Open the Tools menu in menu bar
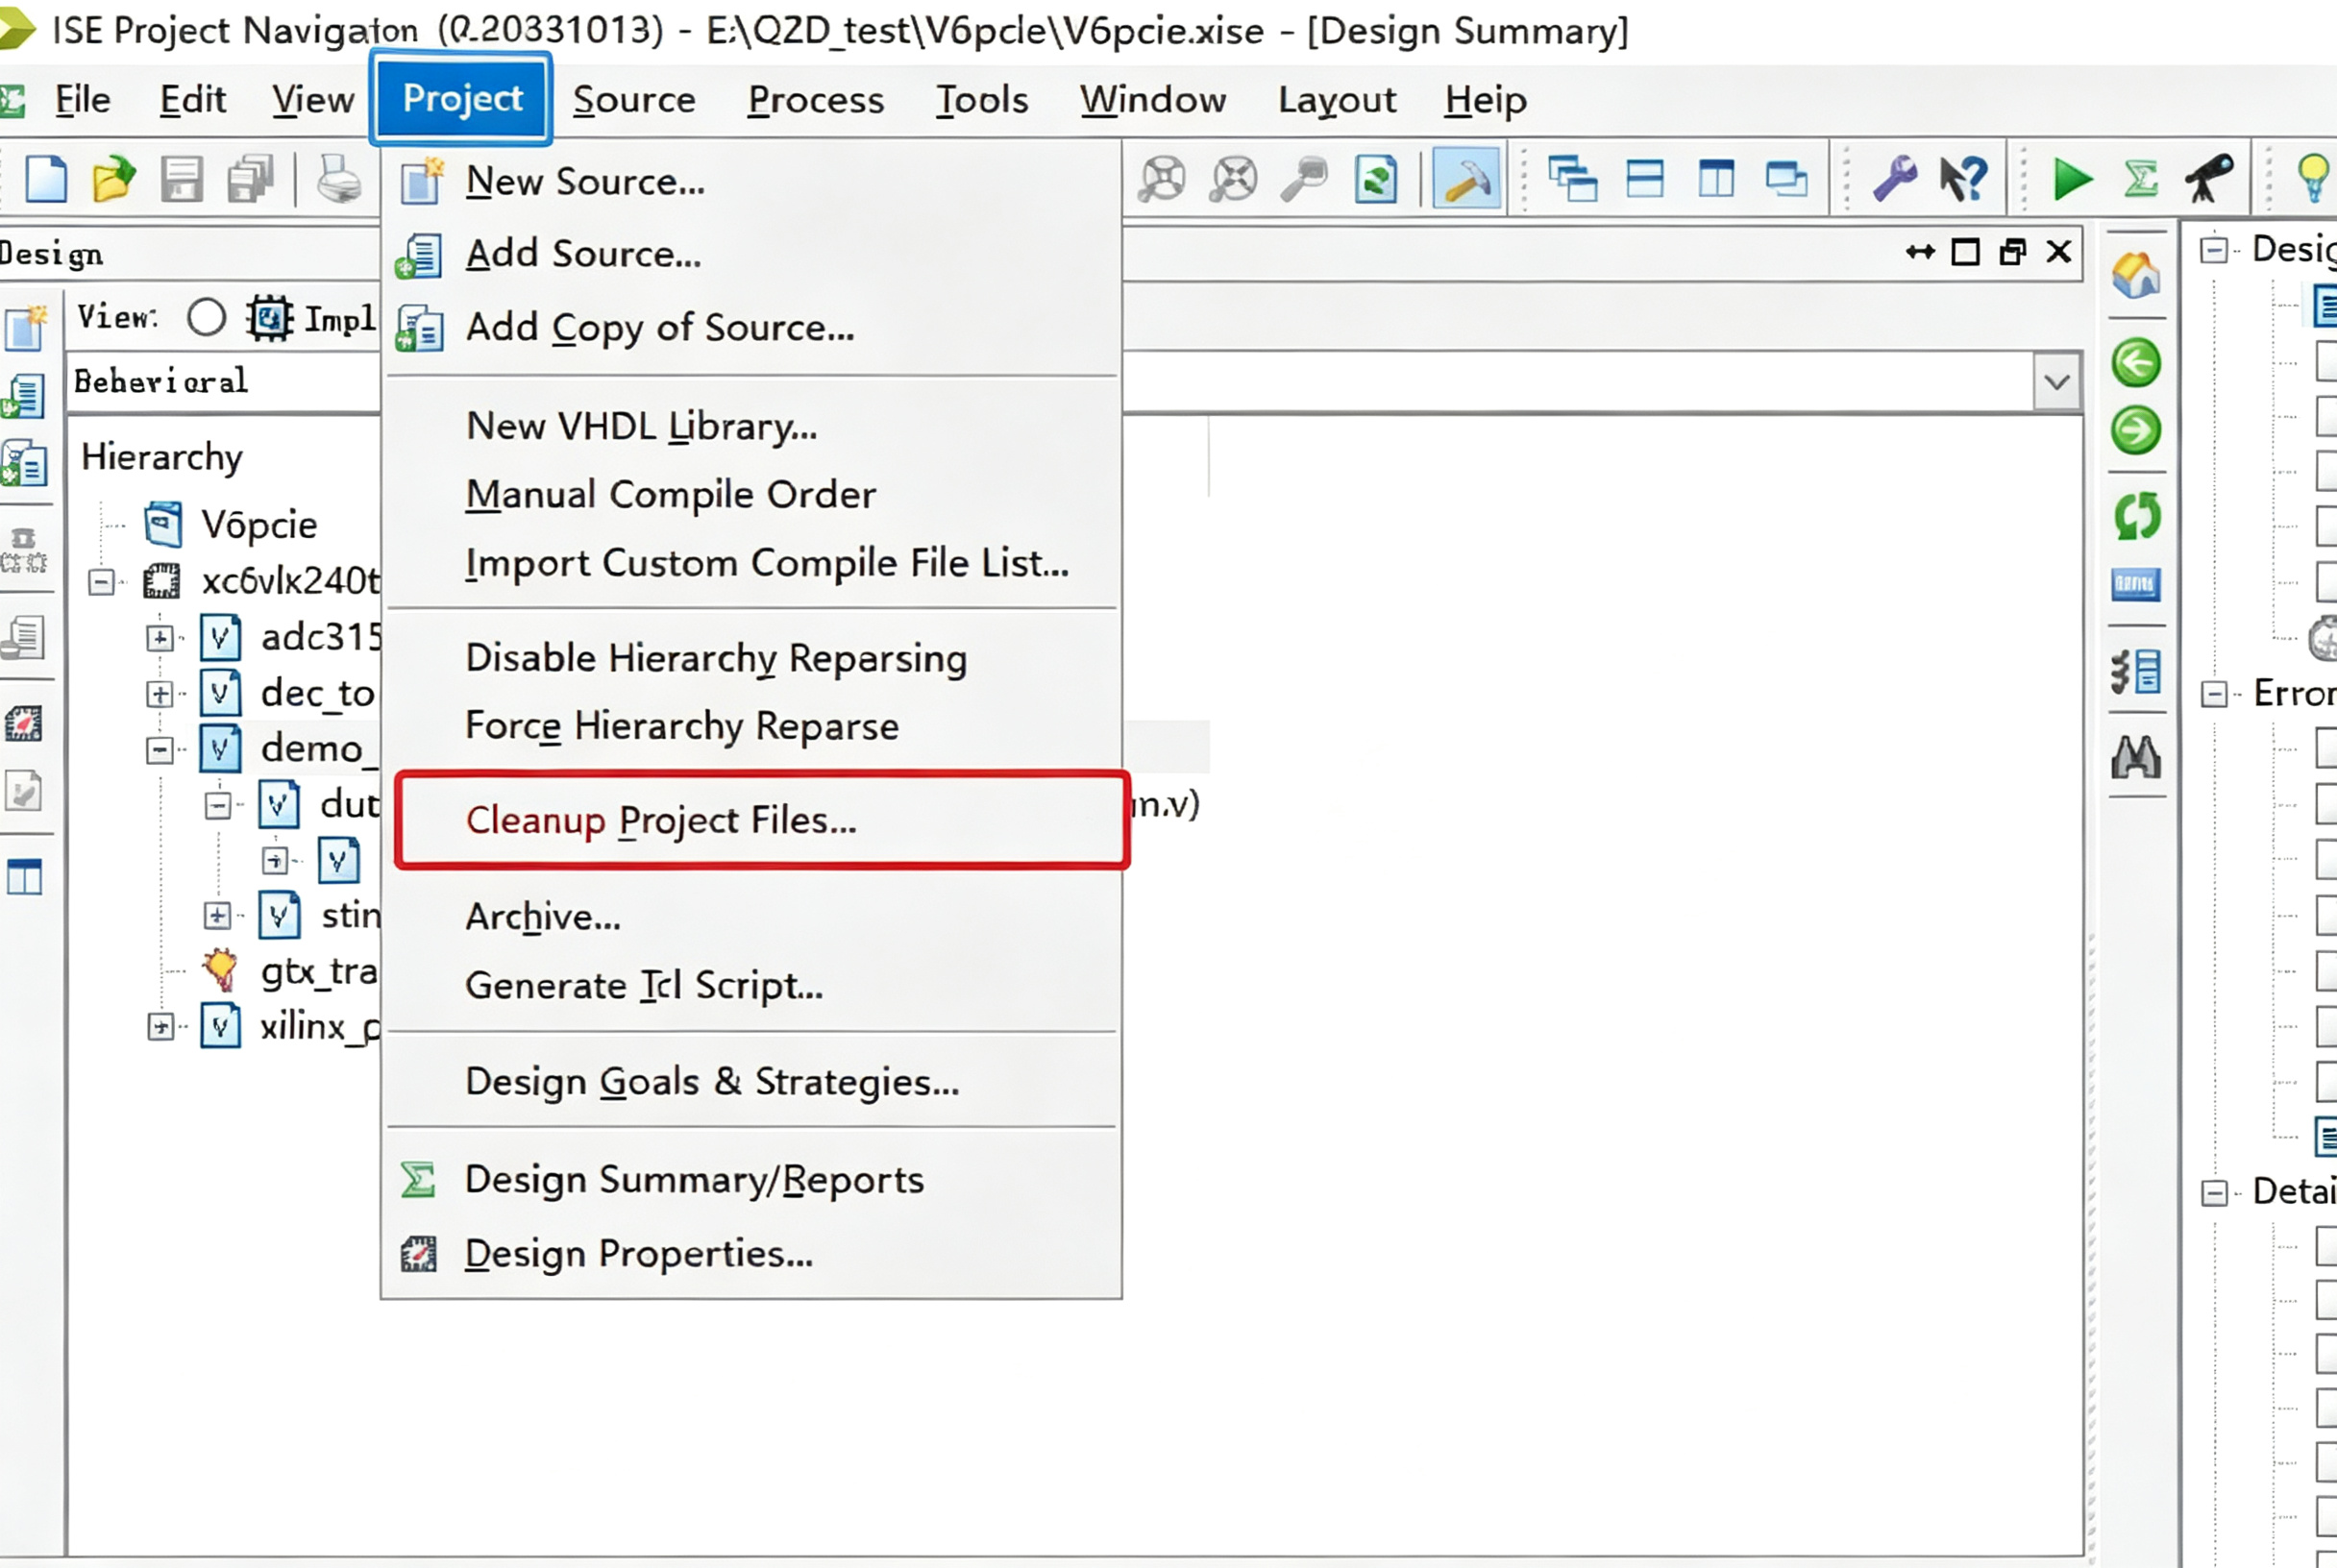The height and width of the screenshot is (1568, 2337). point(982,100)
